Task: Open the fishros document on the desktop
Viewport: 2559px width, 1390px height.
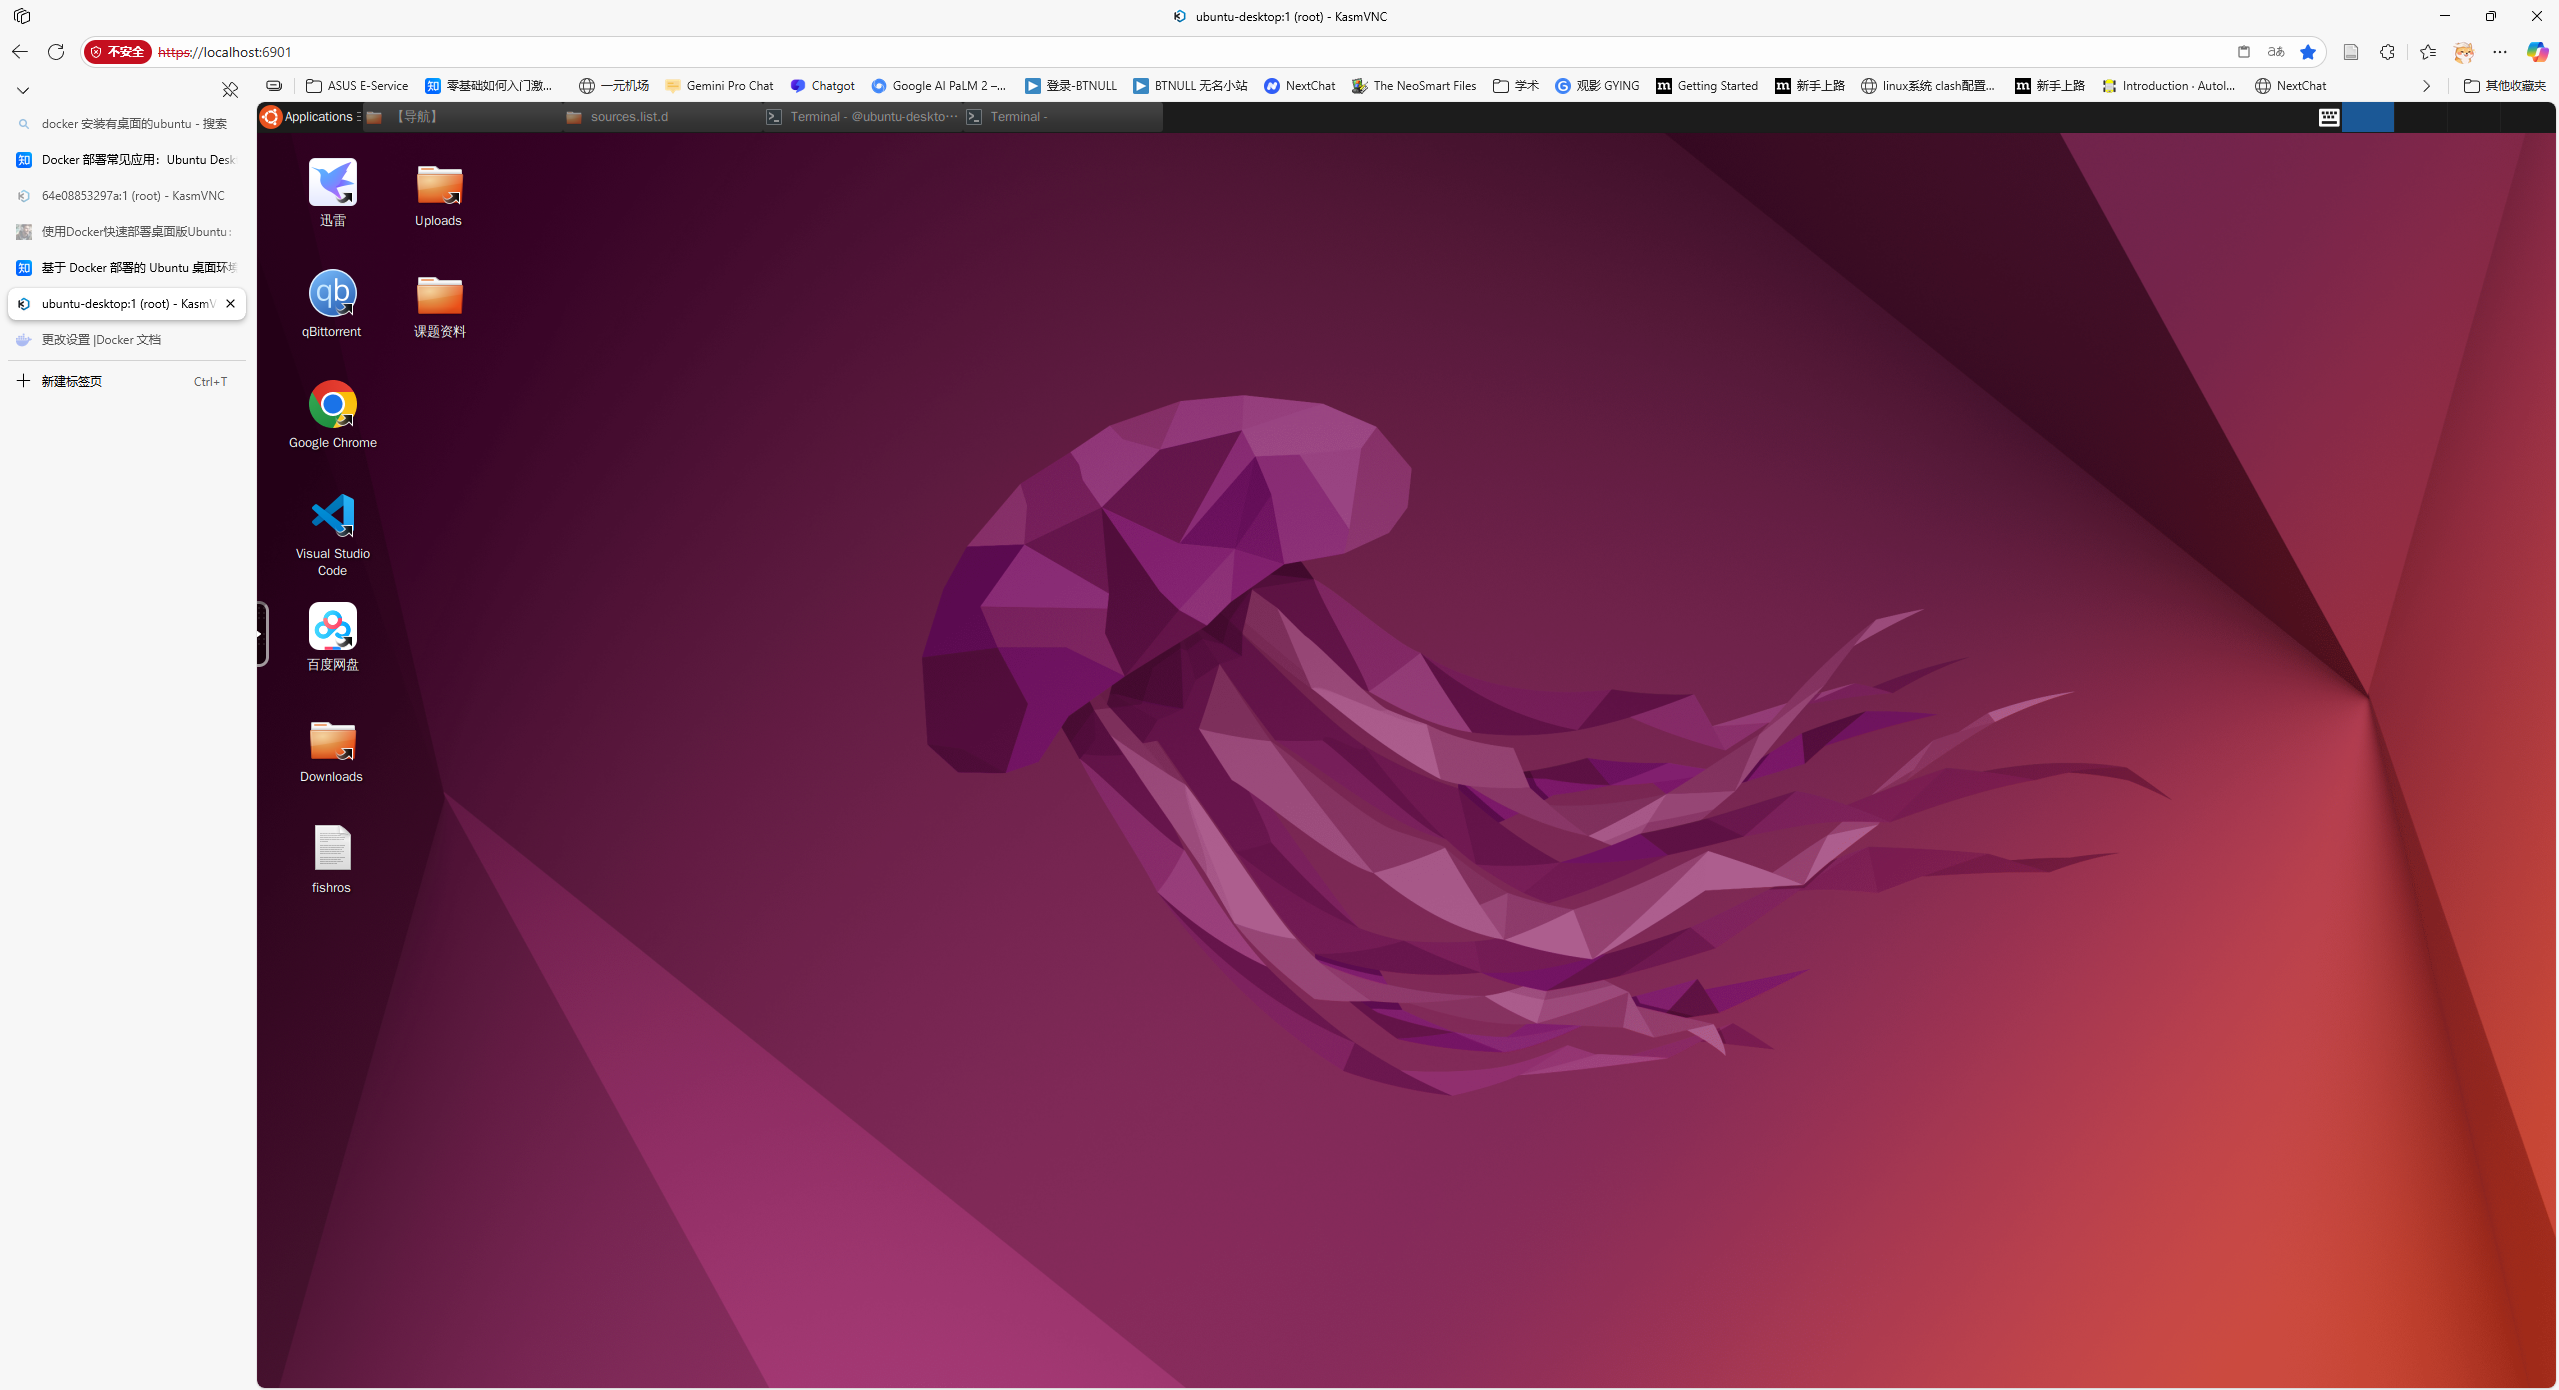Action: click(x=331, y=849)
